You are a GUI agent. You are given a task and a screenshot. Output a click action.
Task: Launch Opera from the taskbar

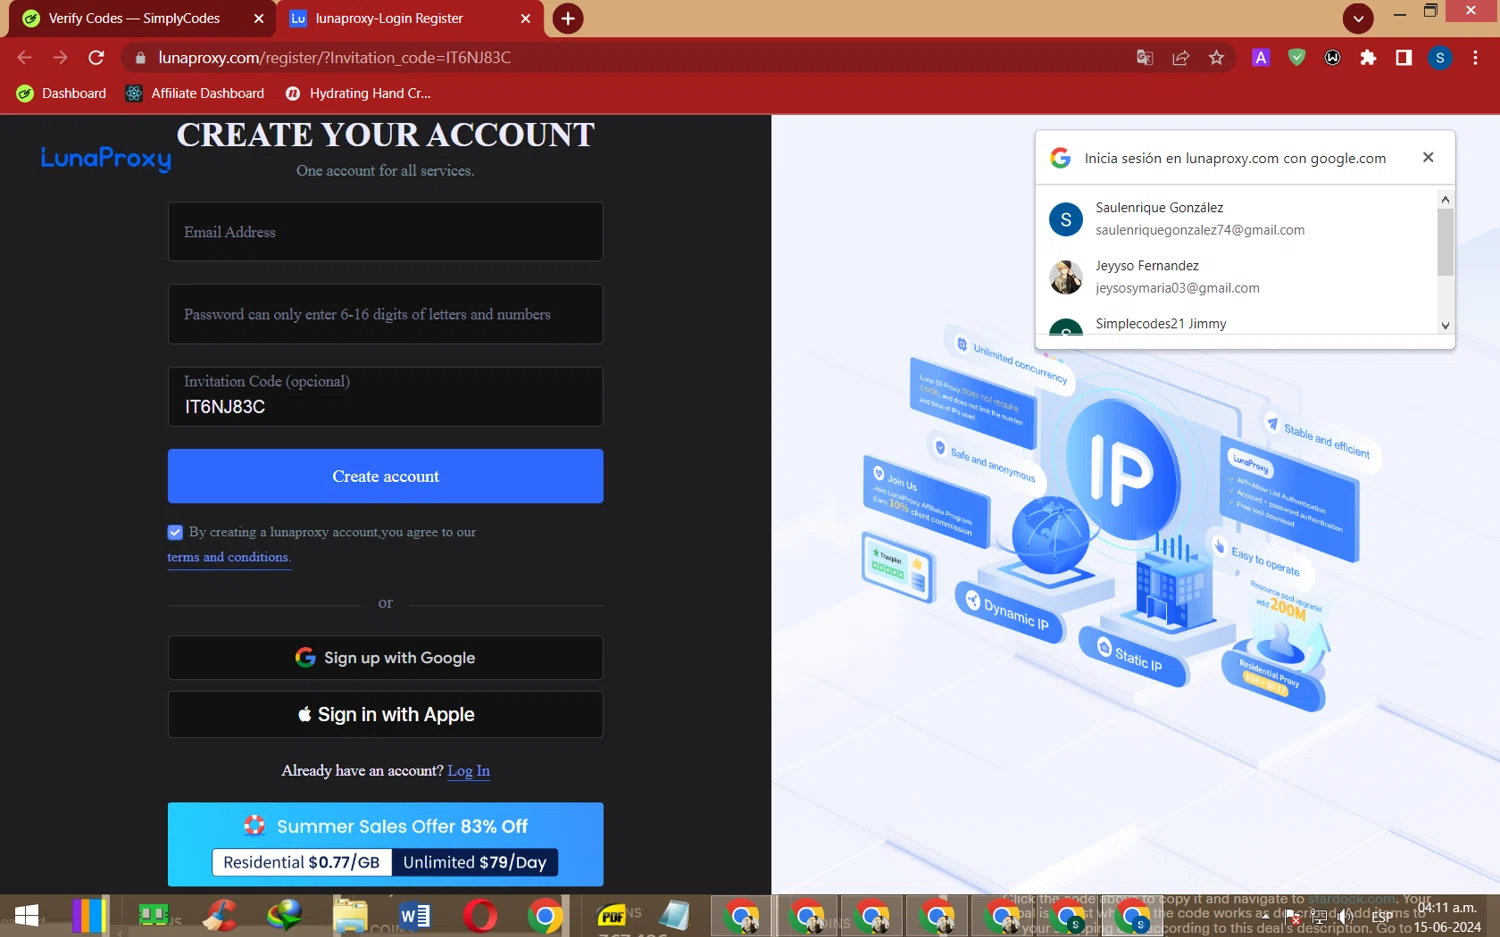point(480,915)
